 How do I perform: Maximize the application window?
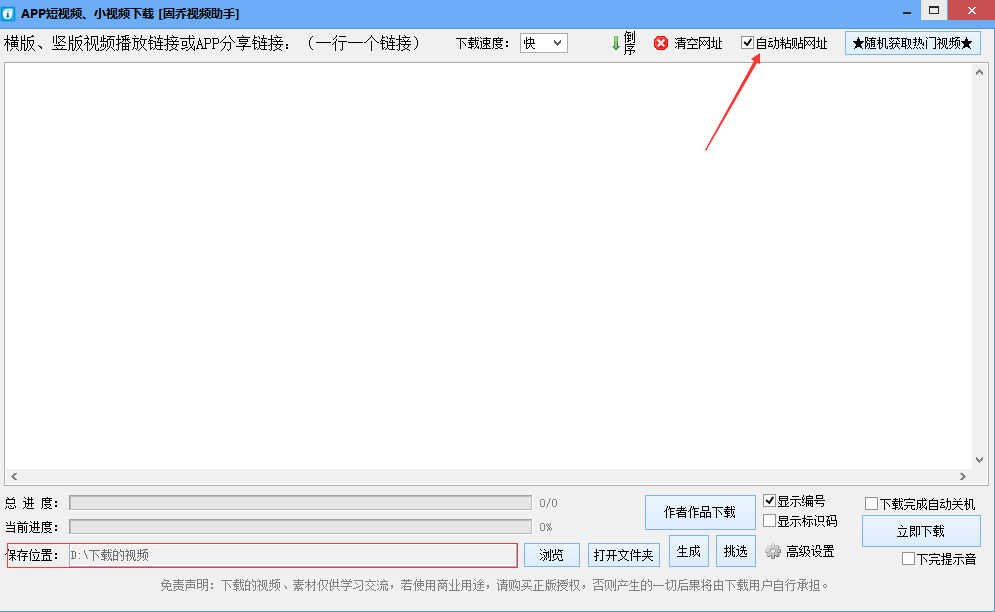click(x=934, y=10)
